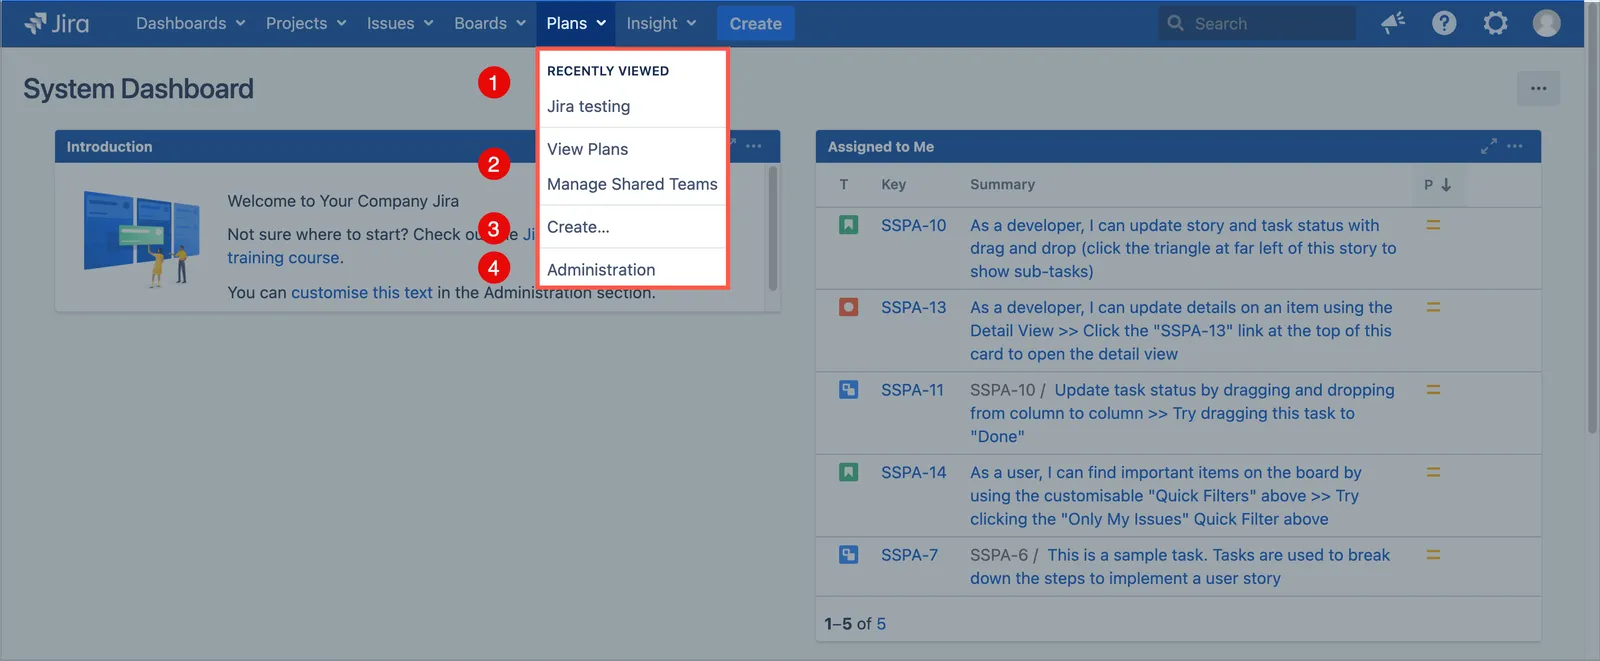Click medium priority icon for SSPA-11
1600x661 pixels.
click(1433, 390)
